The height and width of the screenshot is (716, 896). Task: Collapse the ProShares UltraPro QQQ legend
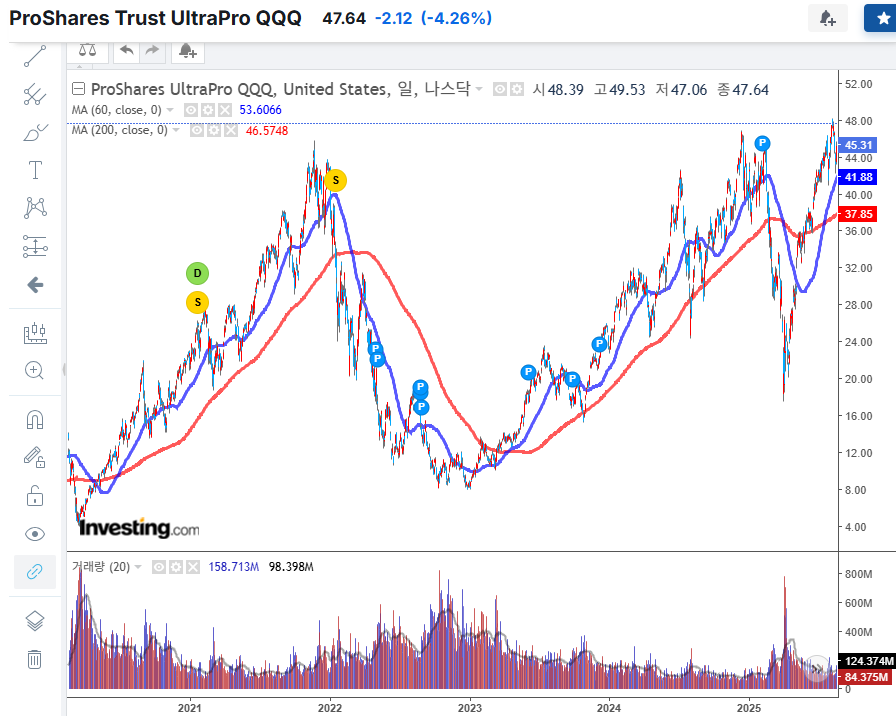click(x=80, y=89)
